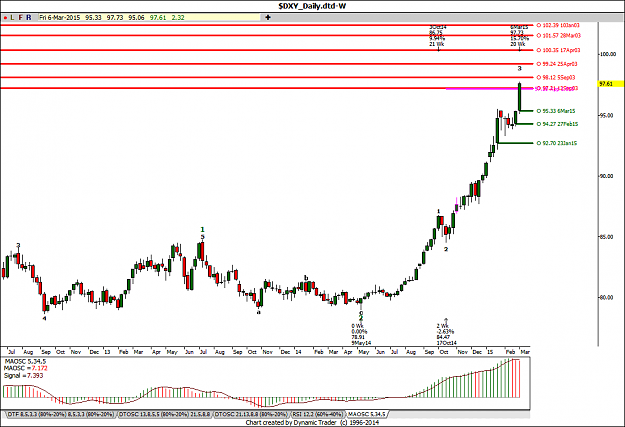Viewport: 625px width, 427px height.
Task: Click the 100.35 17Apr03 resistance label
Action: click(558, 50)
